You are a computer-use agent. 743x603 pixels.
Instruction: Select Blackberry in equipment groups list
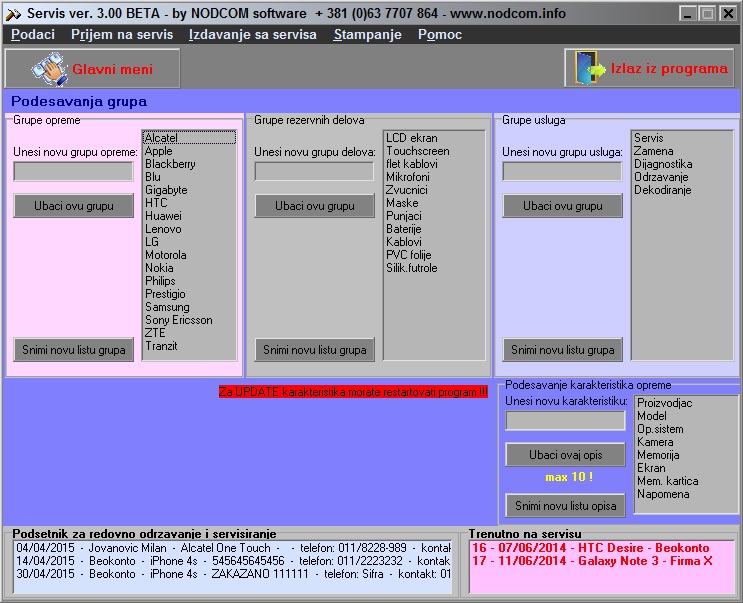189,164
